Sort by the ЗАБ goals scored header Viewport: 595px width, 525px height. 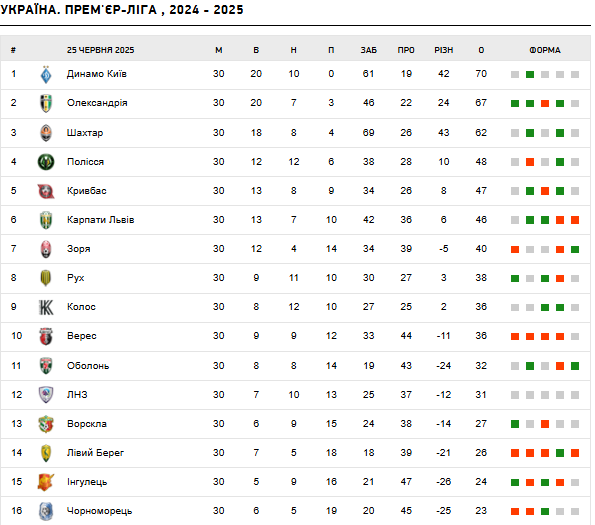368,50
